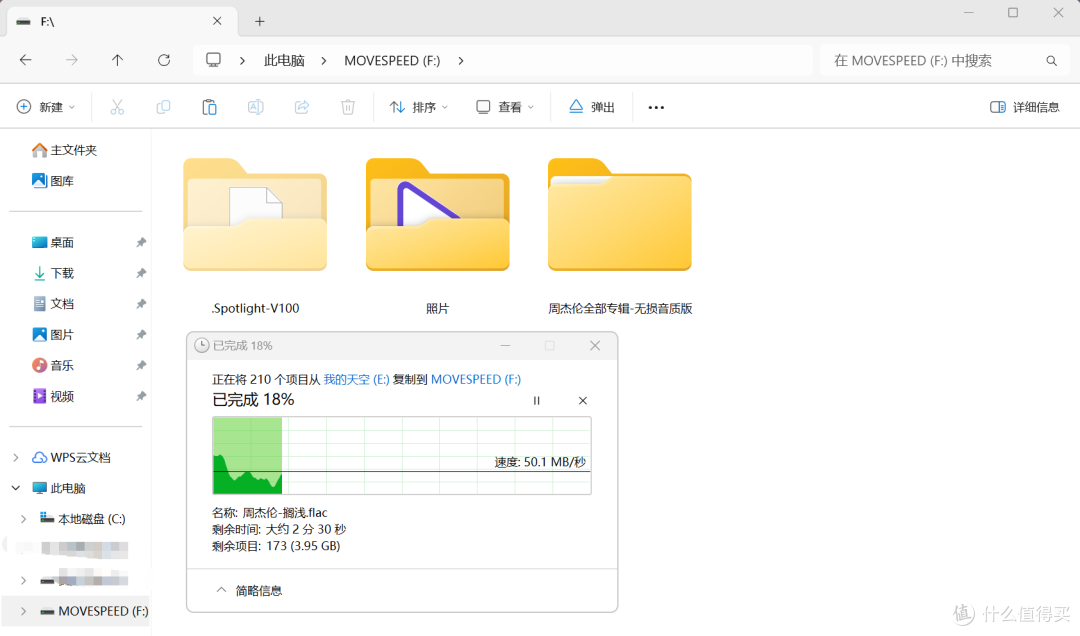This screenshot has width=1080, height=636.
Task: Pause the file copy operation
Action: coord(537,401)
